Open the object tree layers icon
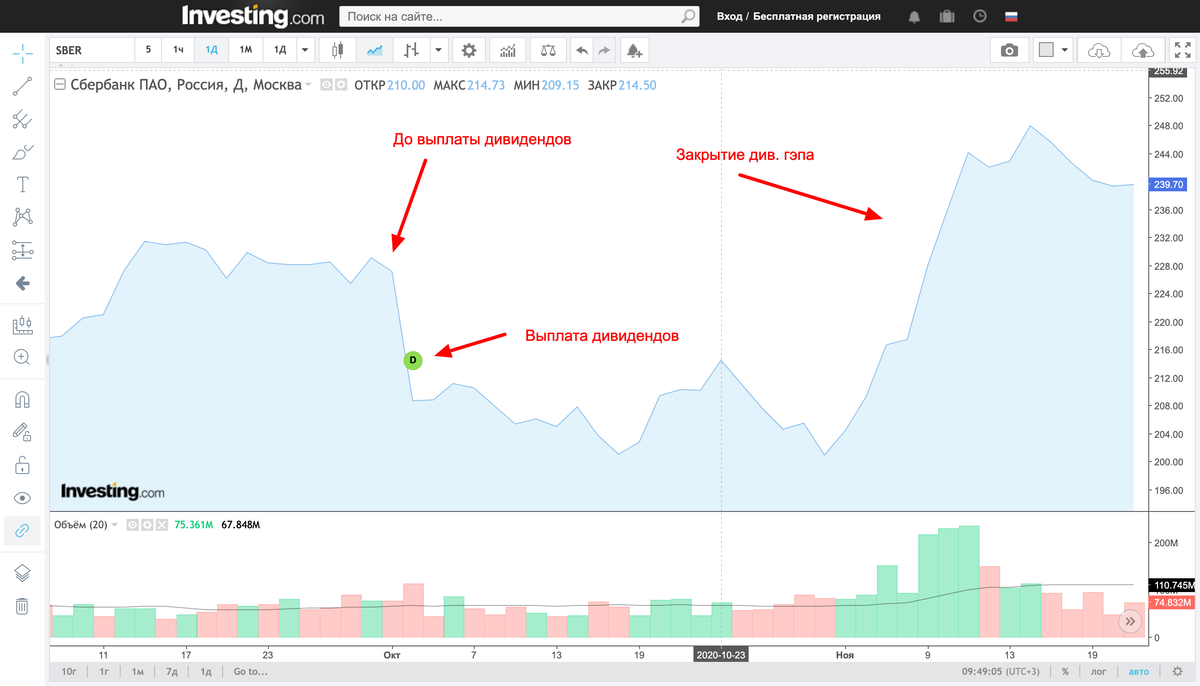This screenshot has height=686, width=1200. coord(22,573)
